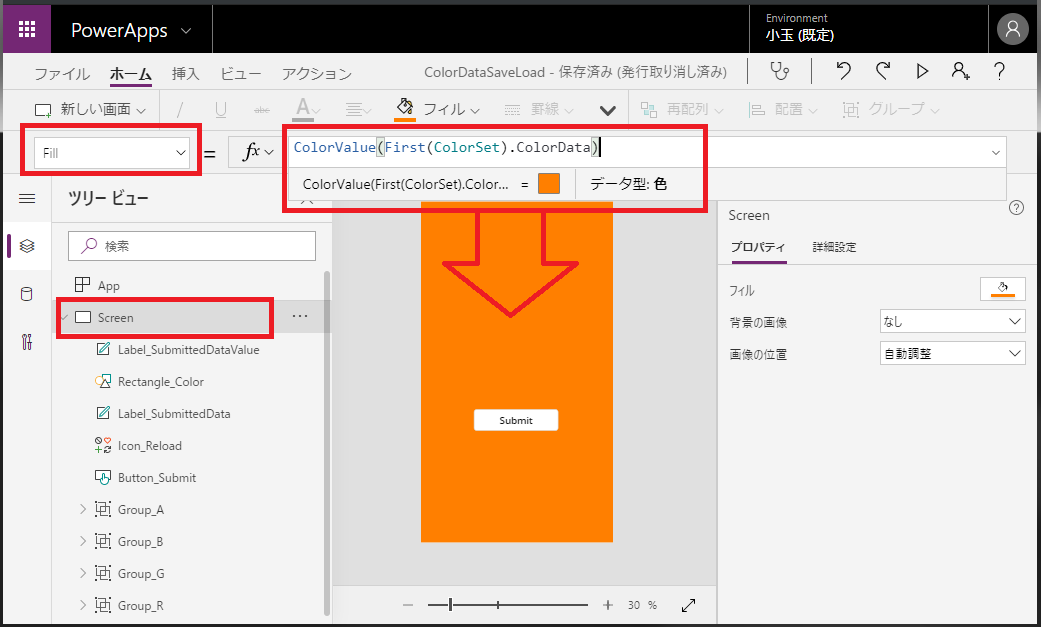Open help question mark in toolbar
Image resolution: width=1041 pixels, height=627 pixels.
pos(999,71)
